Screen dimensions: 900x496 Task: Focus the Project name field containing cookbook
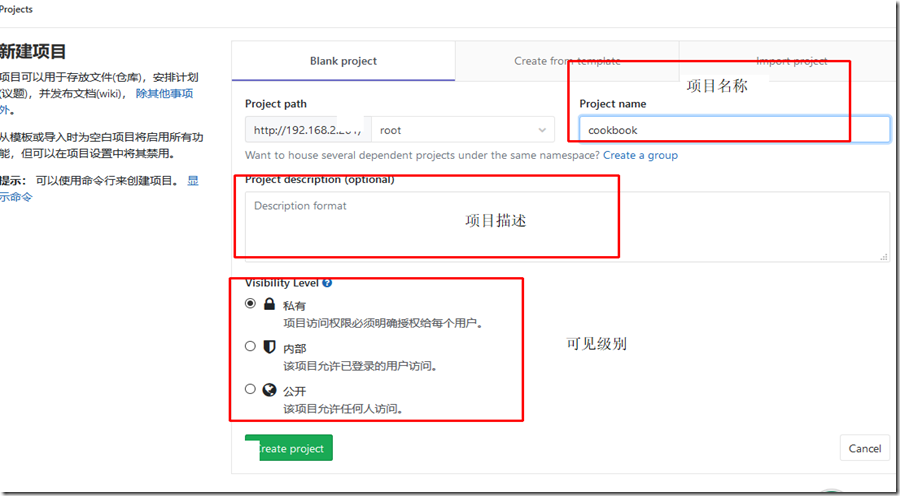[x=734, y=130]
